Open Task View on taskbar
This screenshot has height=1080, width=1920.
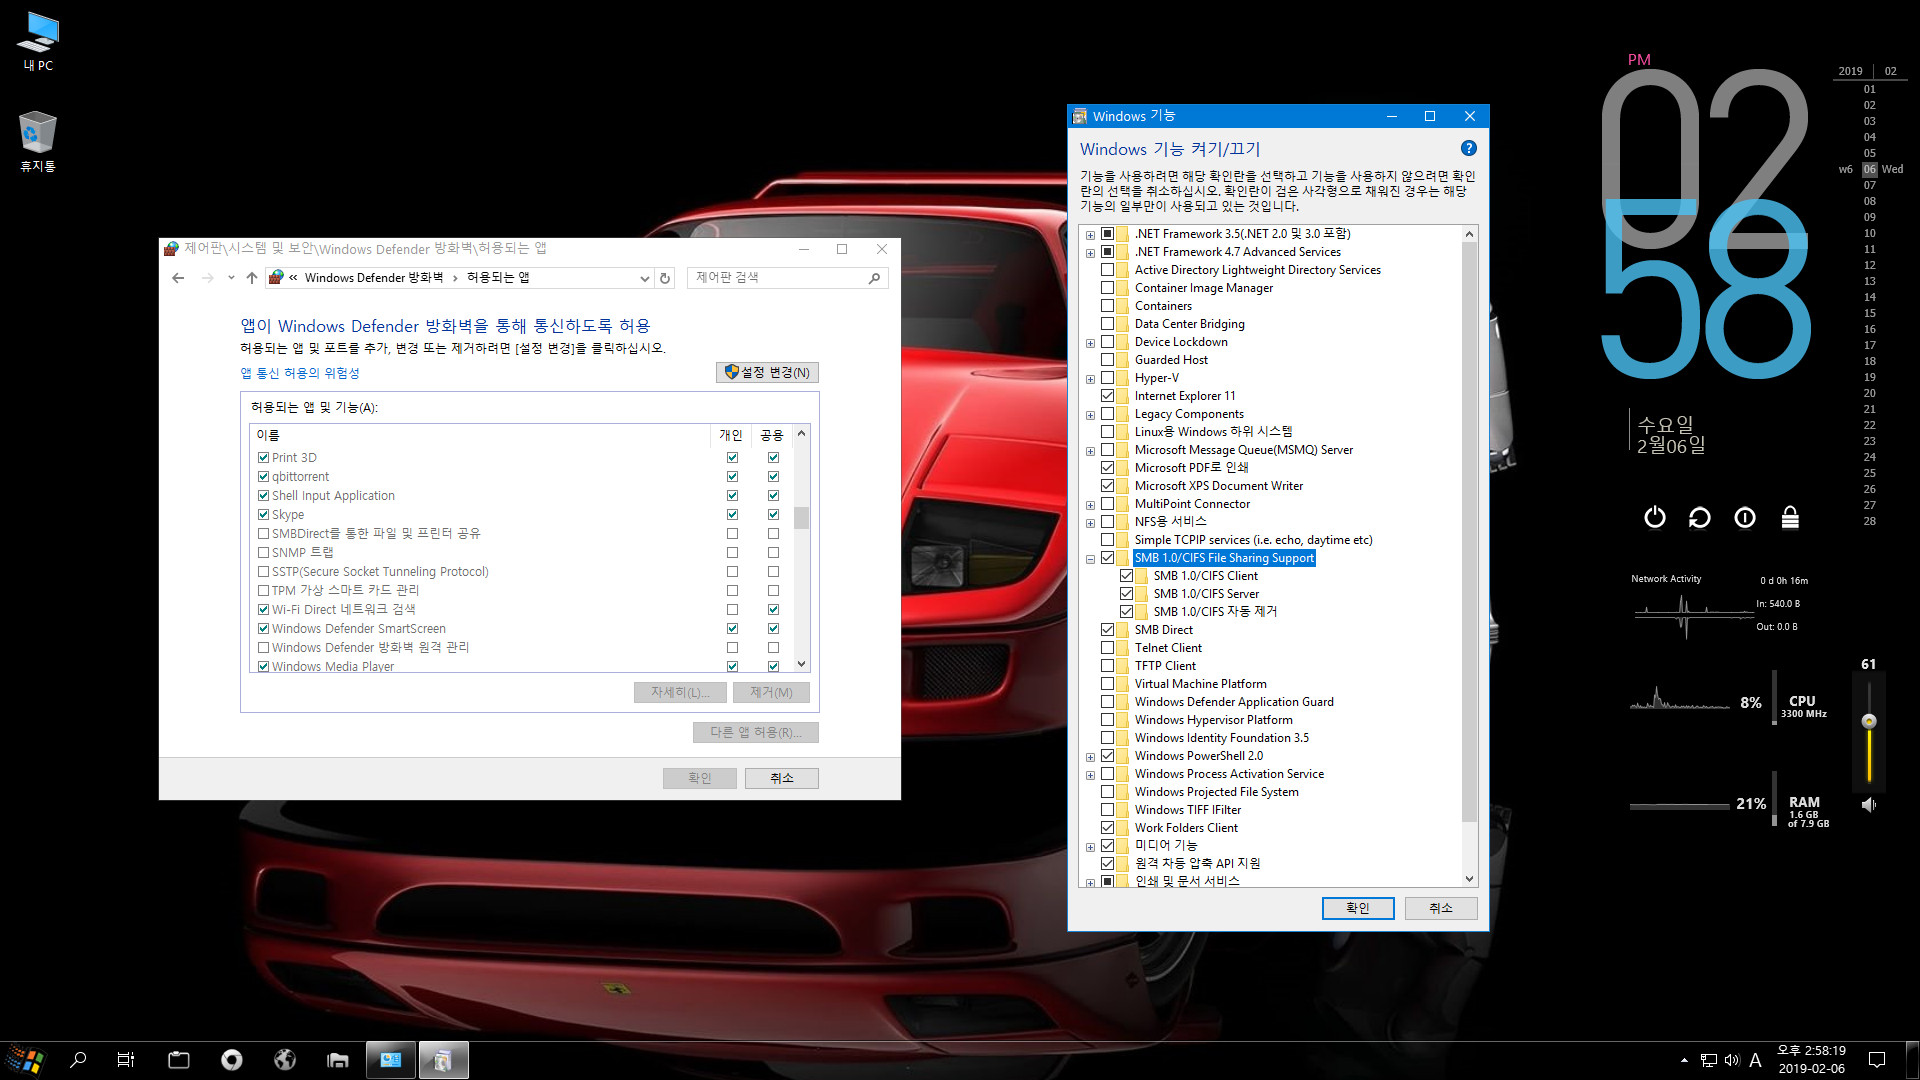pos(126,1060)
